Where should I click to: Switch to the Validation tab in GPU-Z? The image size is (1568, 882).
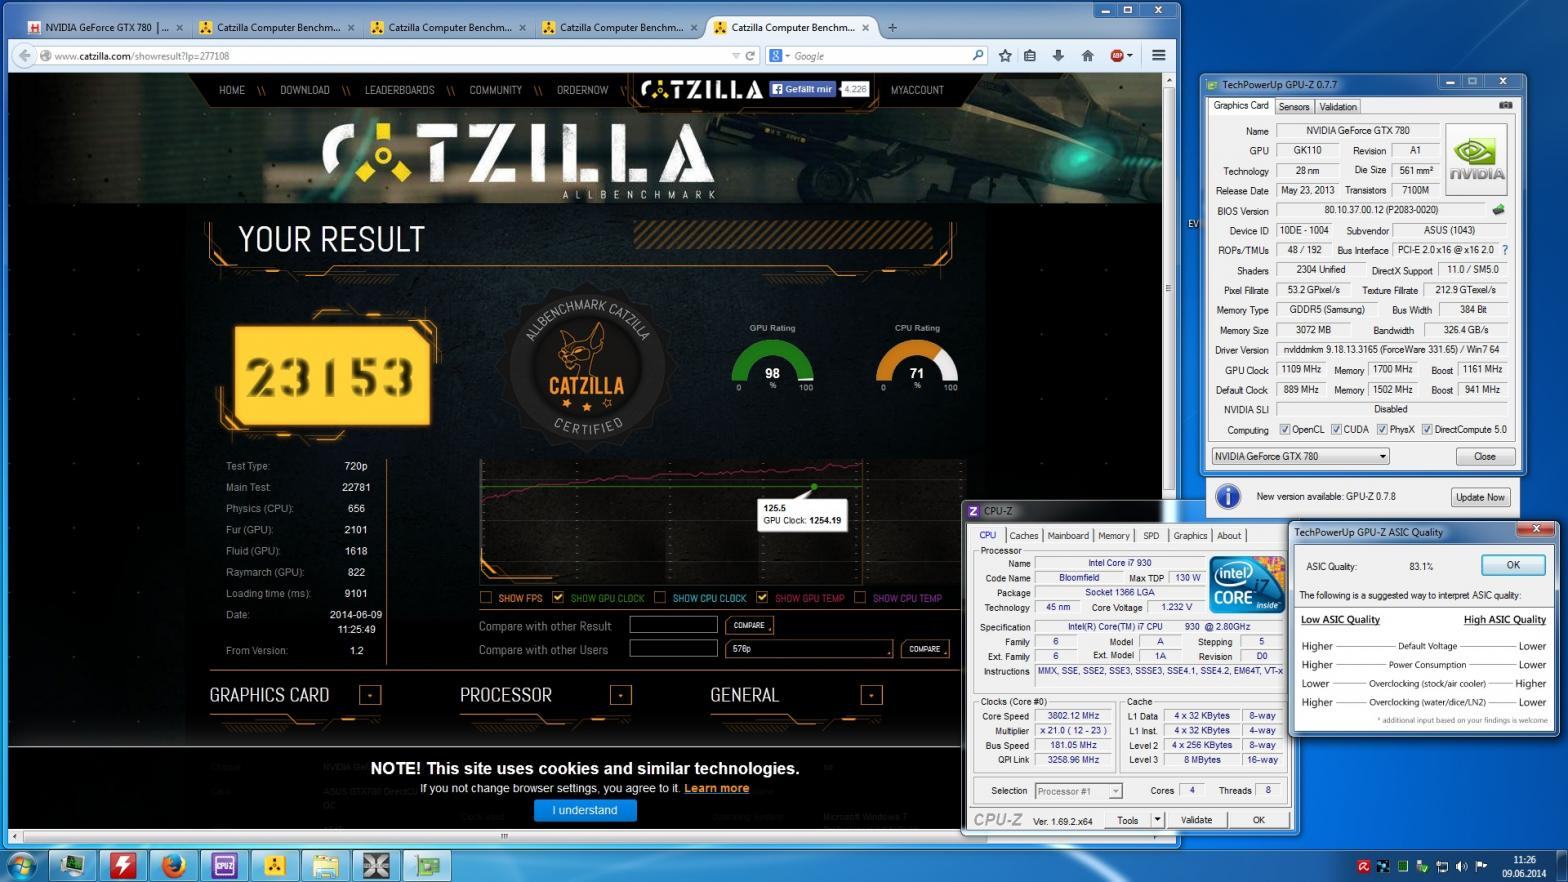pos(1338,106)
